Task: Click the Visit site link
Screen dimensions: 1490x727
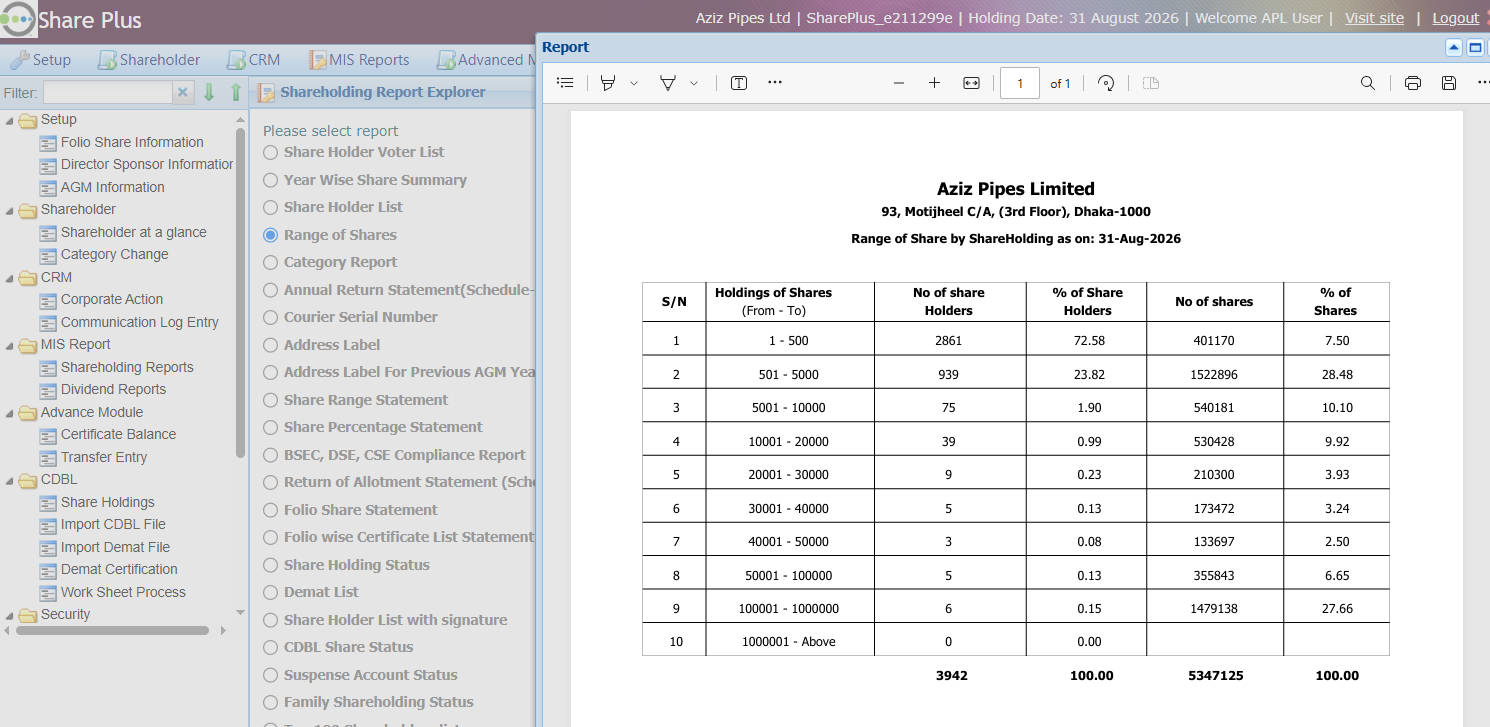Action: click(x=1374, y=18)
